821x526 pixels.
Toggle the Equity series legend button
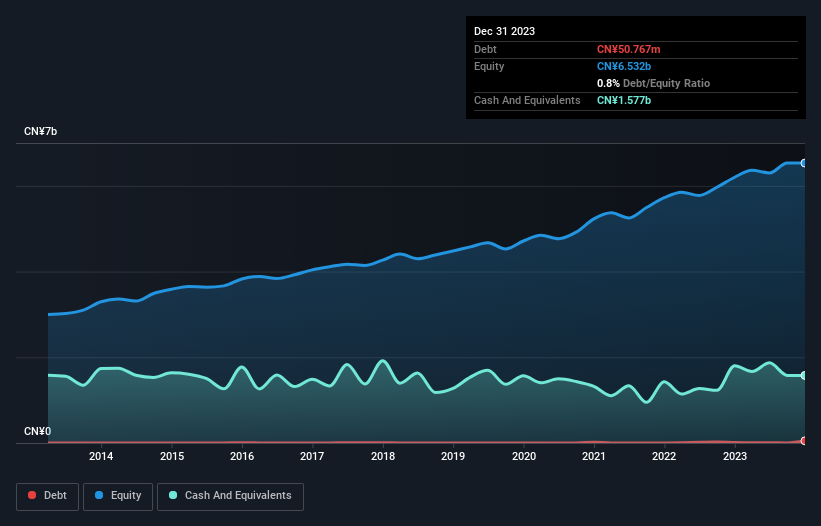[118, 496]
